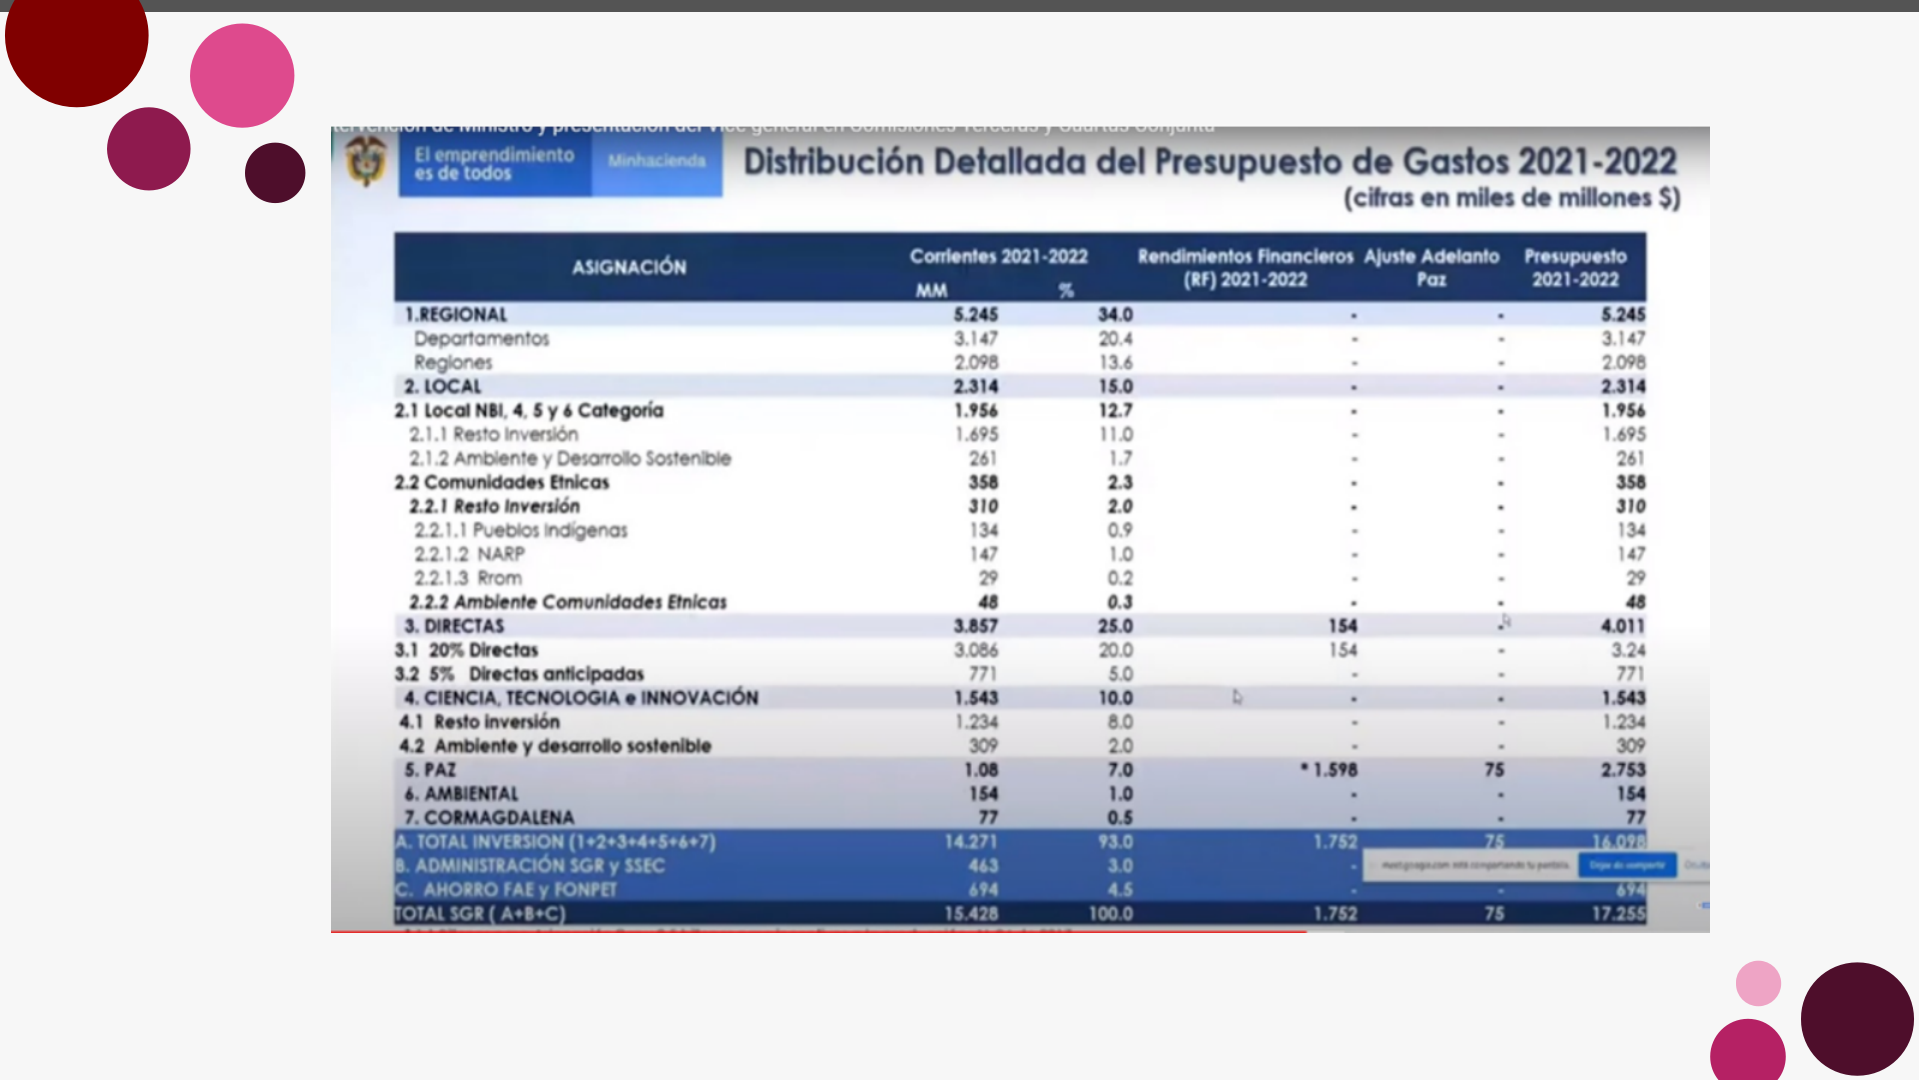Click the '3.2 5% Directas anticipadas' label
1919x1080 pixels.
click(x=519, y=674)
